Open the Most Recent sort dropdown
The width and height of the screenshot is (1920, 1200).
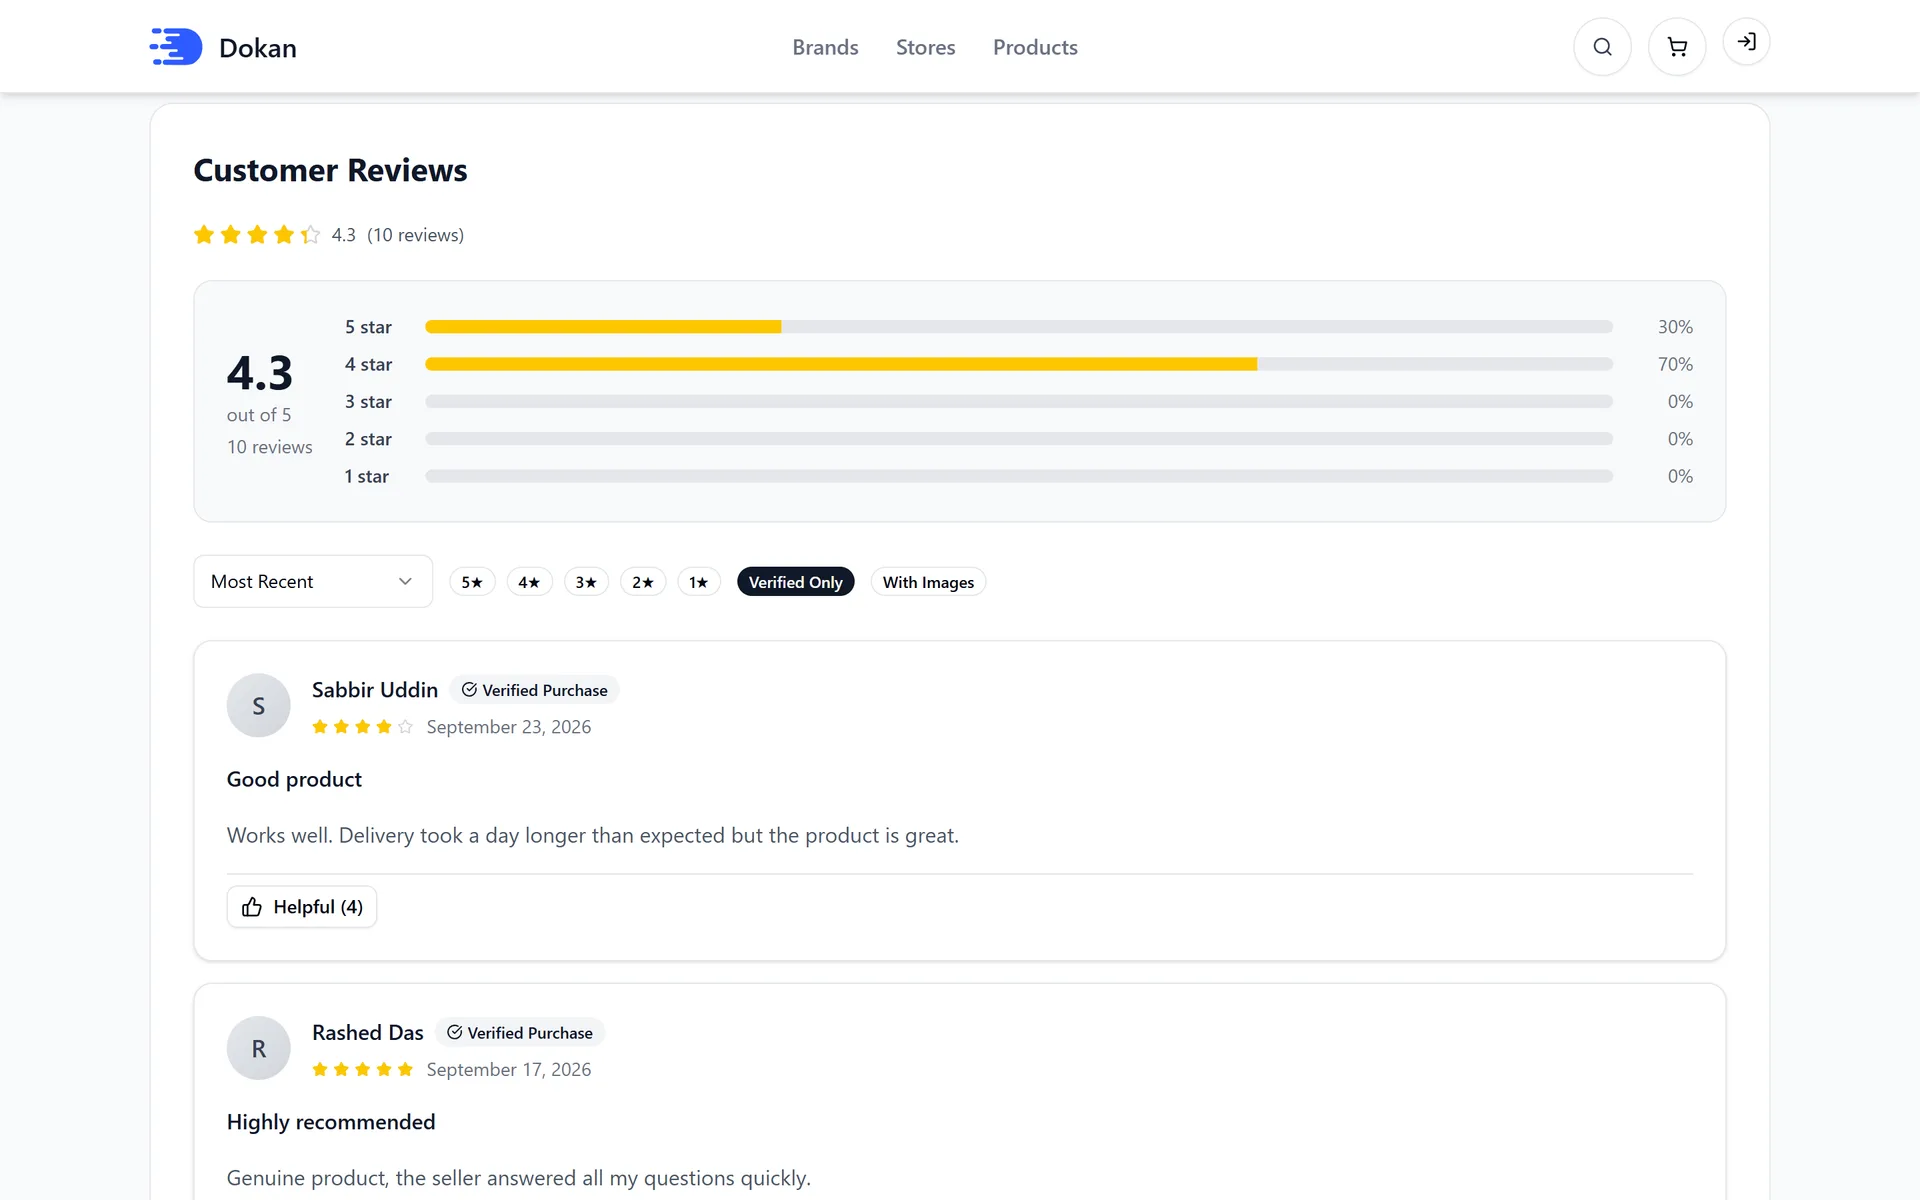[313, 581]
